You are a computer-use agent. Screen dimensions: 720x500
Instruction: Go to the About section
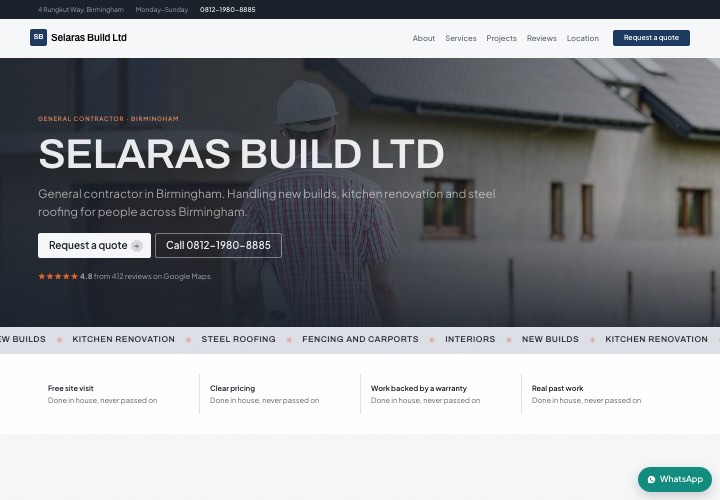[x=423, y=38]
